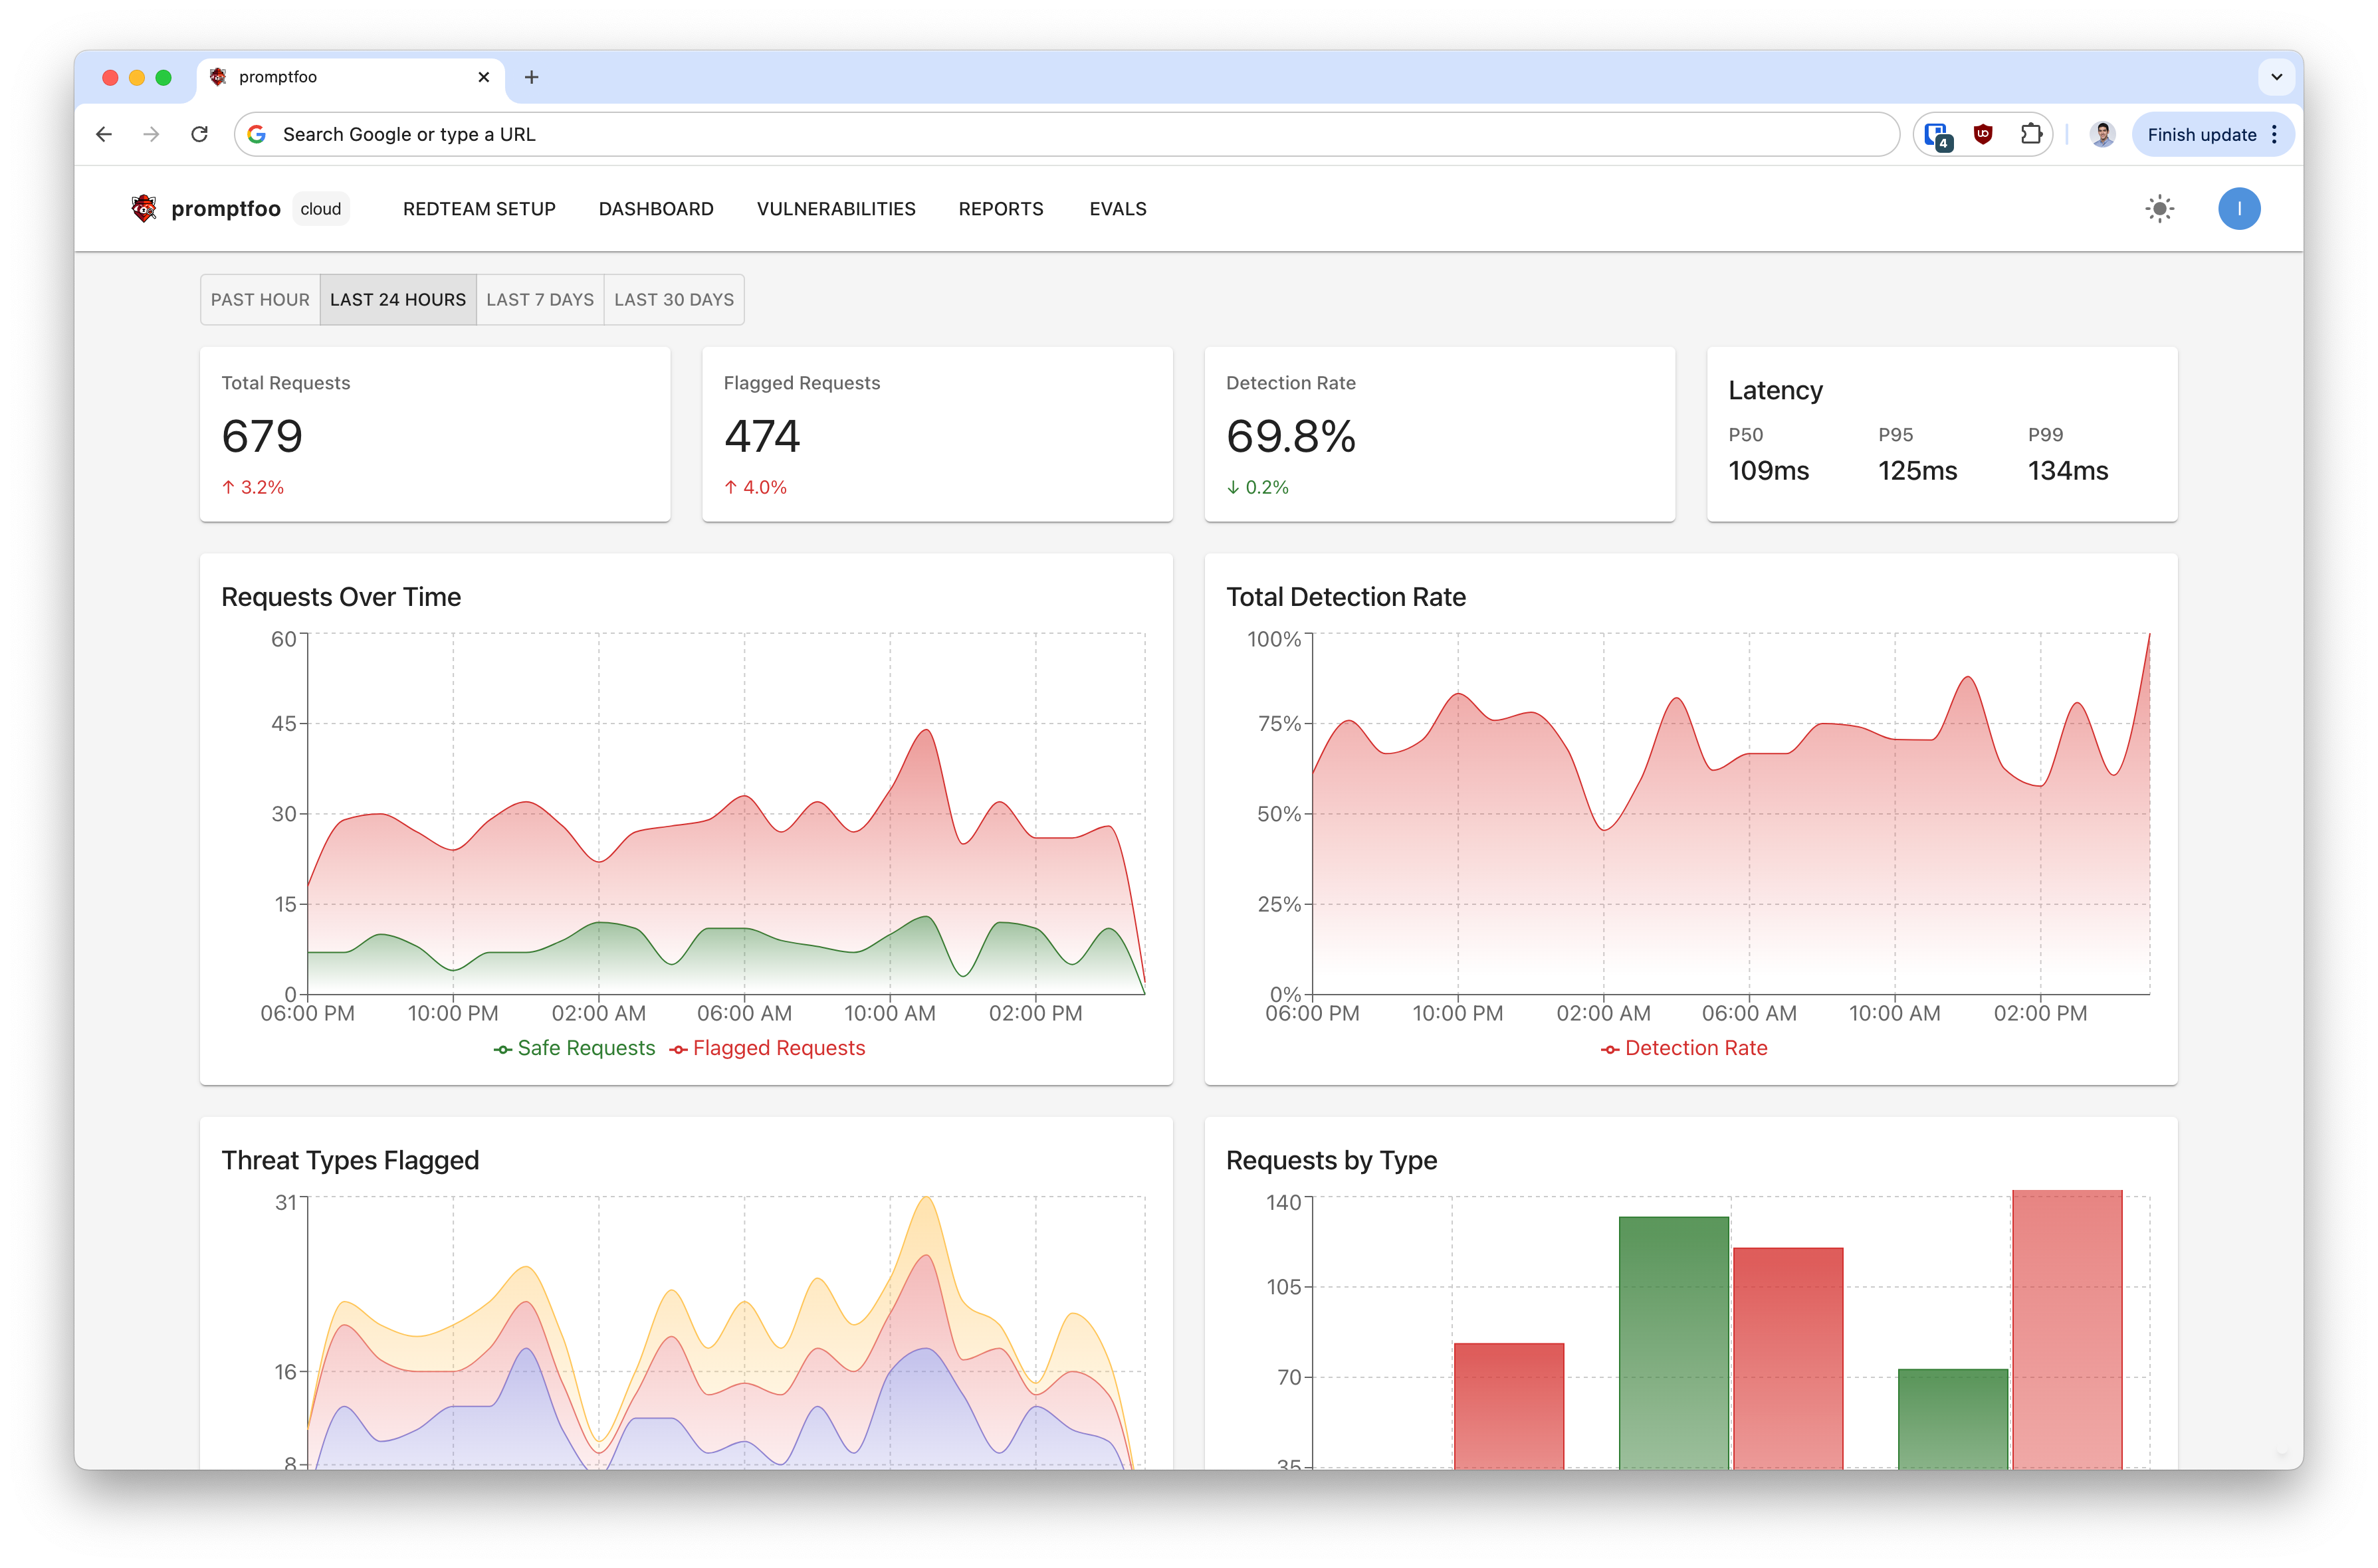
Task: Click the Google icon in the address bar
Action: click(x=257, y=134)
